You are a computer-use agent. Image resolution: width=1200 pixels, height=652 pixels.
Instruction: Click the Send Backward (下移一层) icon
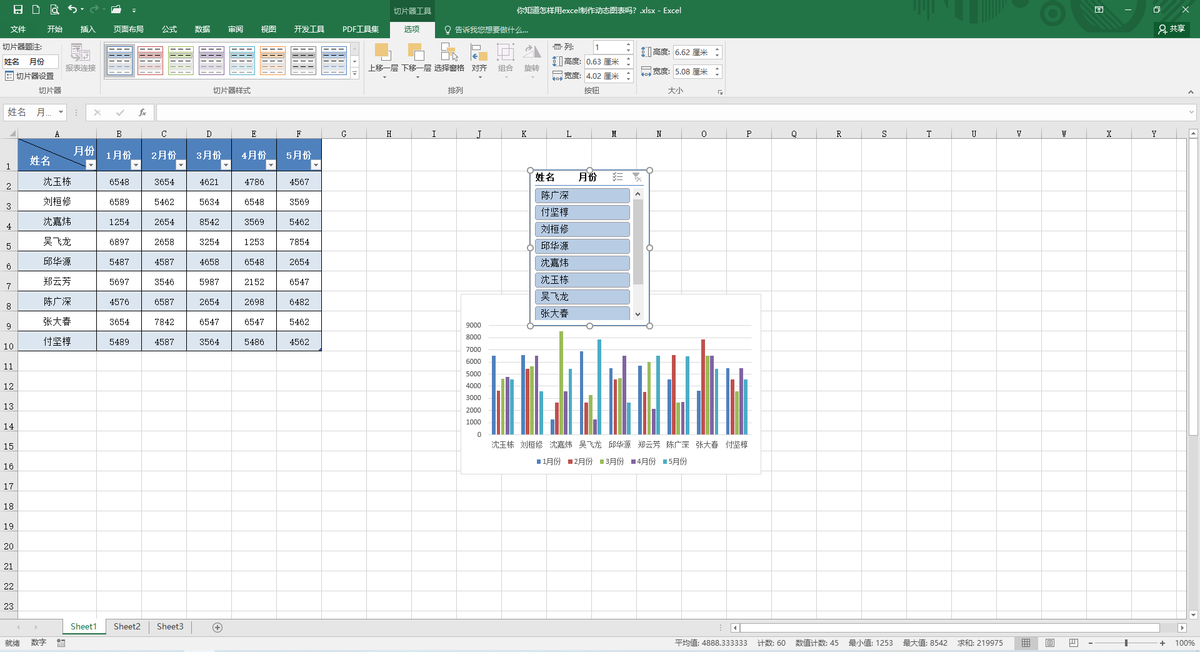tap(416, 52)
